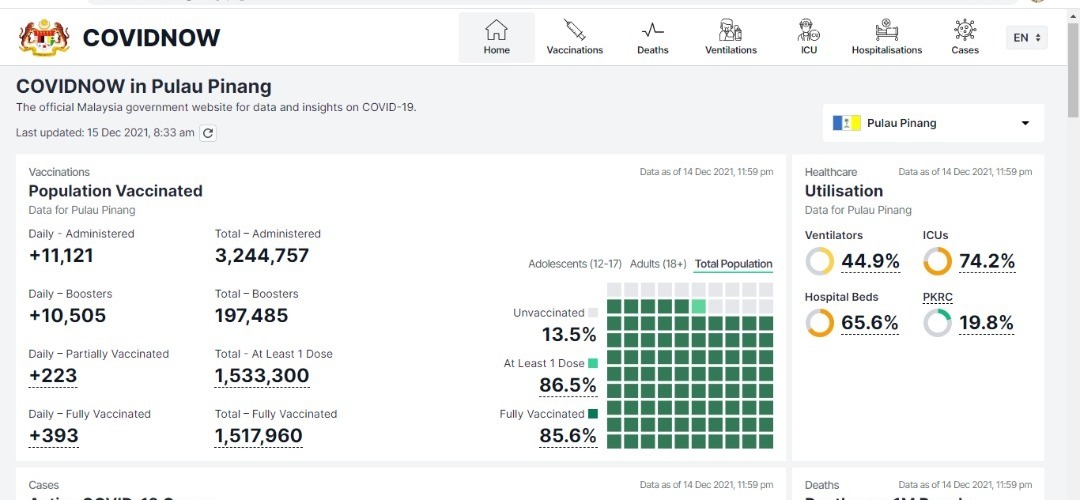Click the Ventilators donut chart
The height and width of the screenshot is (500, 1080).
click(x=820, y=262)
